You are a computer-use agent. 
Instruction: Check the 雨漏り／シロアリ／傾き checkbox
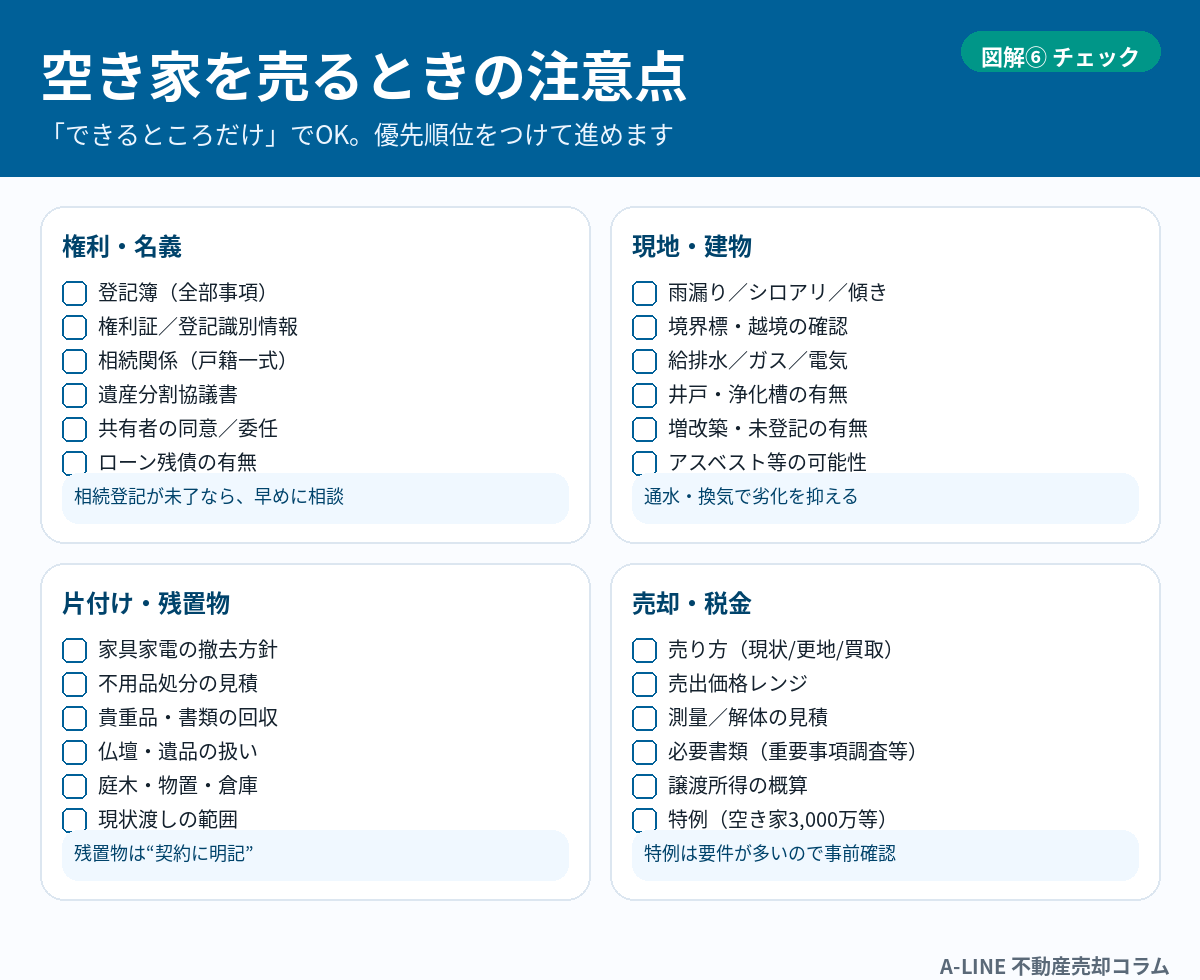click(x=645, y=293)
